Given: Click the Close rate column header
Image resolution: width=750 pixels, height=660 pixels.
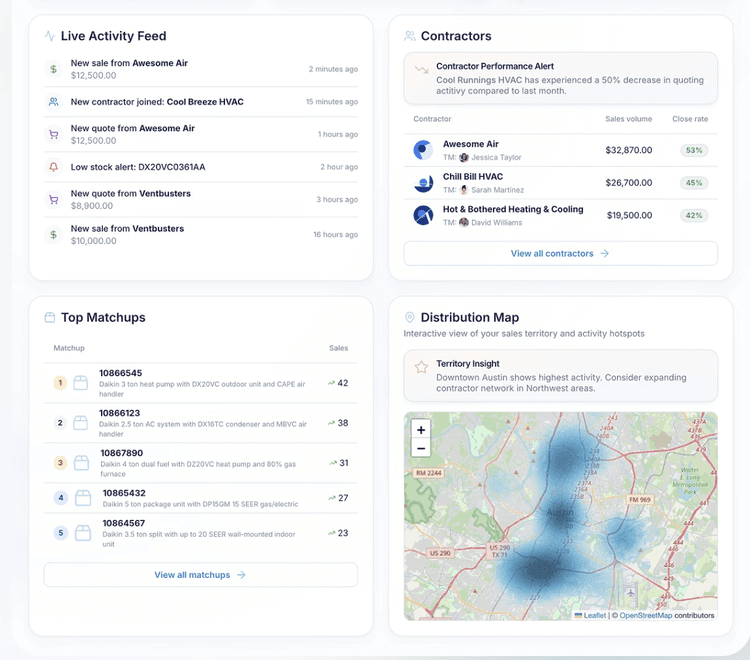Looking at the screenshot, I should [x=690, y=119].
